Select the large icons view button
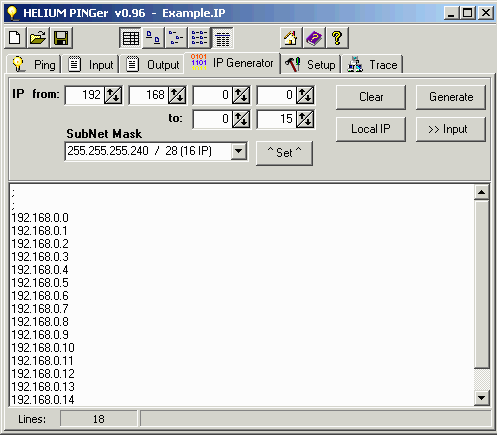Viewport: 497px width, 435px height. 153,38
